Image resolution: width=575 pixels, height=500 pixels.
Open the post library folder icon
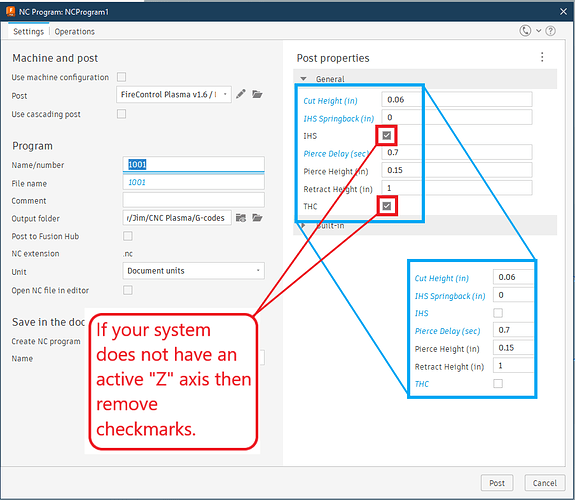coord(257,94)
